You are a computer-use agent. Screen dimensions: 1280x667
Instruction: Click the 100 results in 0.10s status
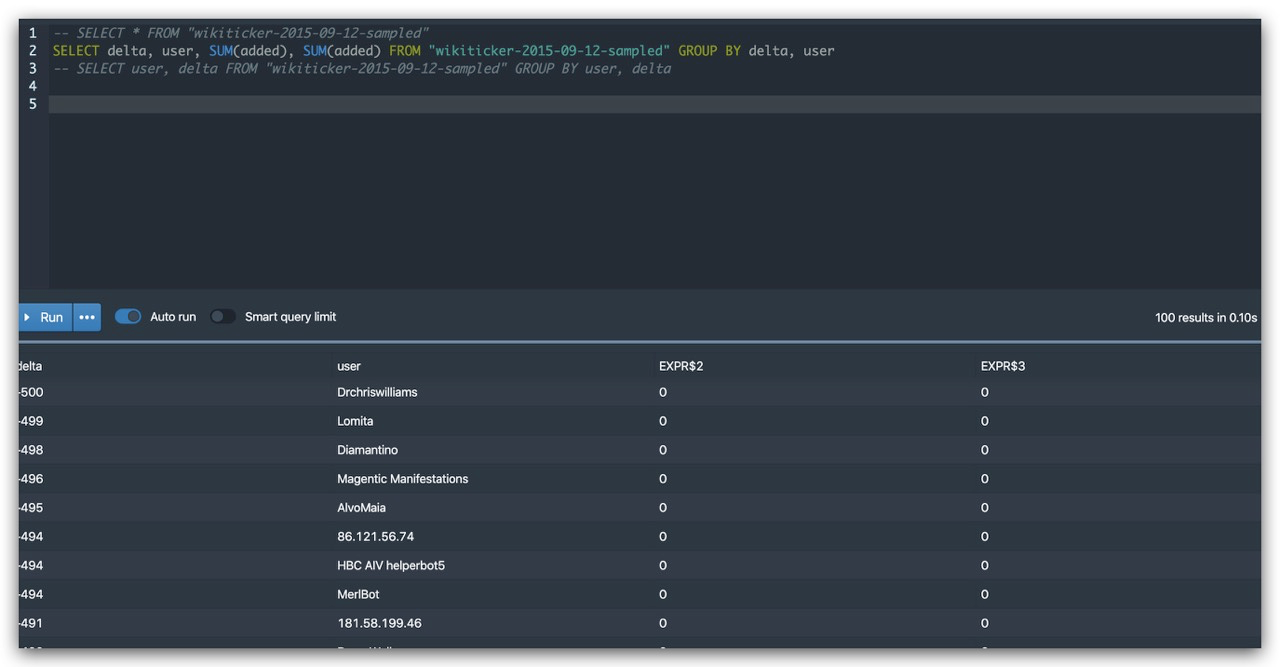point(1205,318)
